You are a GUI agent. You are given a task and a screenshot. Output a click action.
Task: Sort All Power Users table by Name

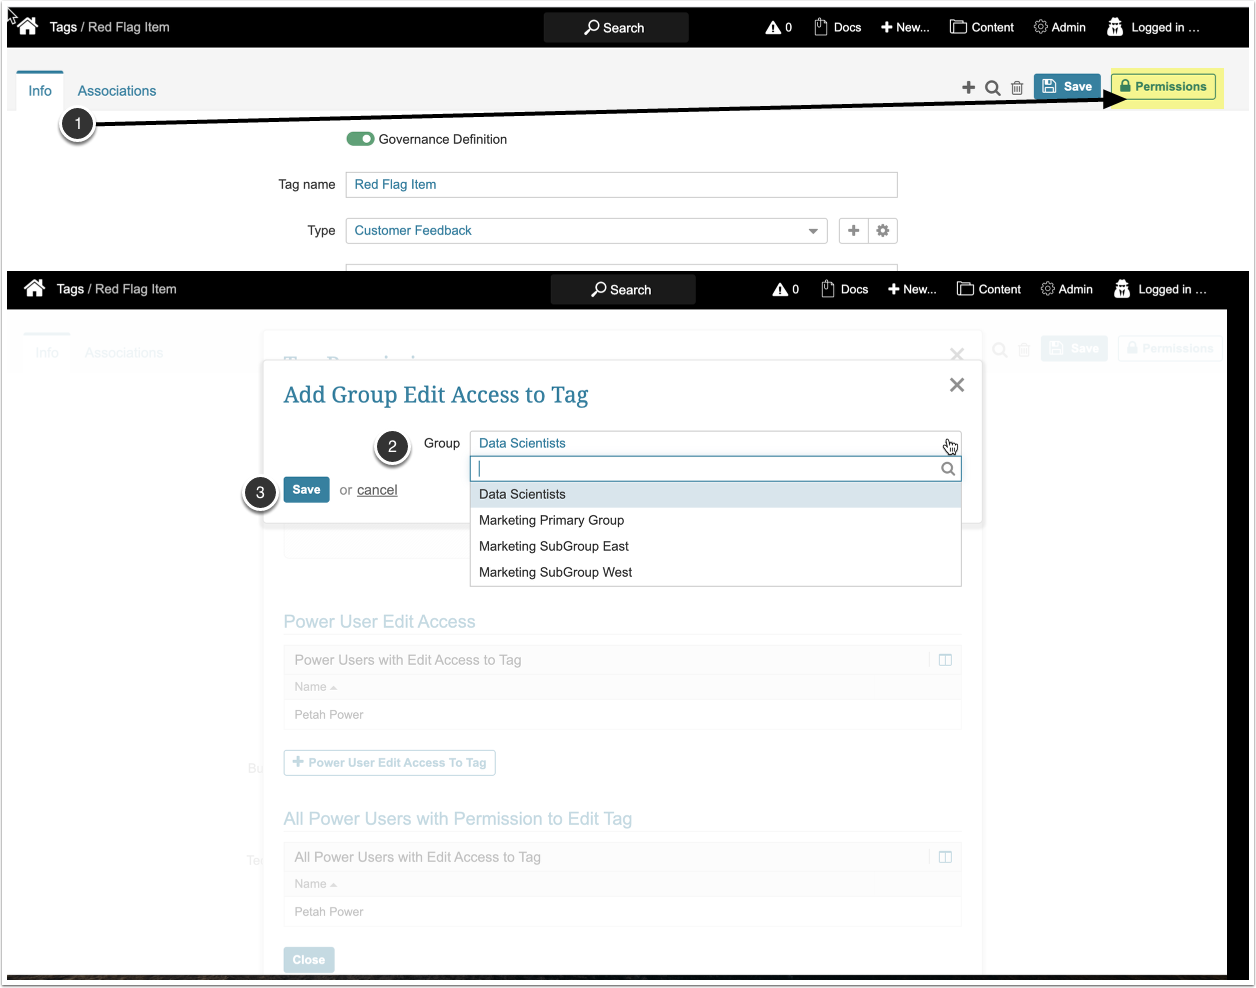coord(315,884)
